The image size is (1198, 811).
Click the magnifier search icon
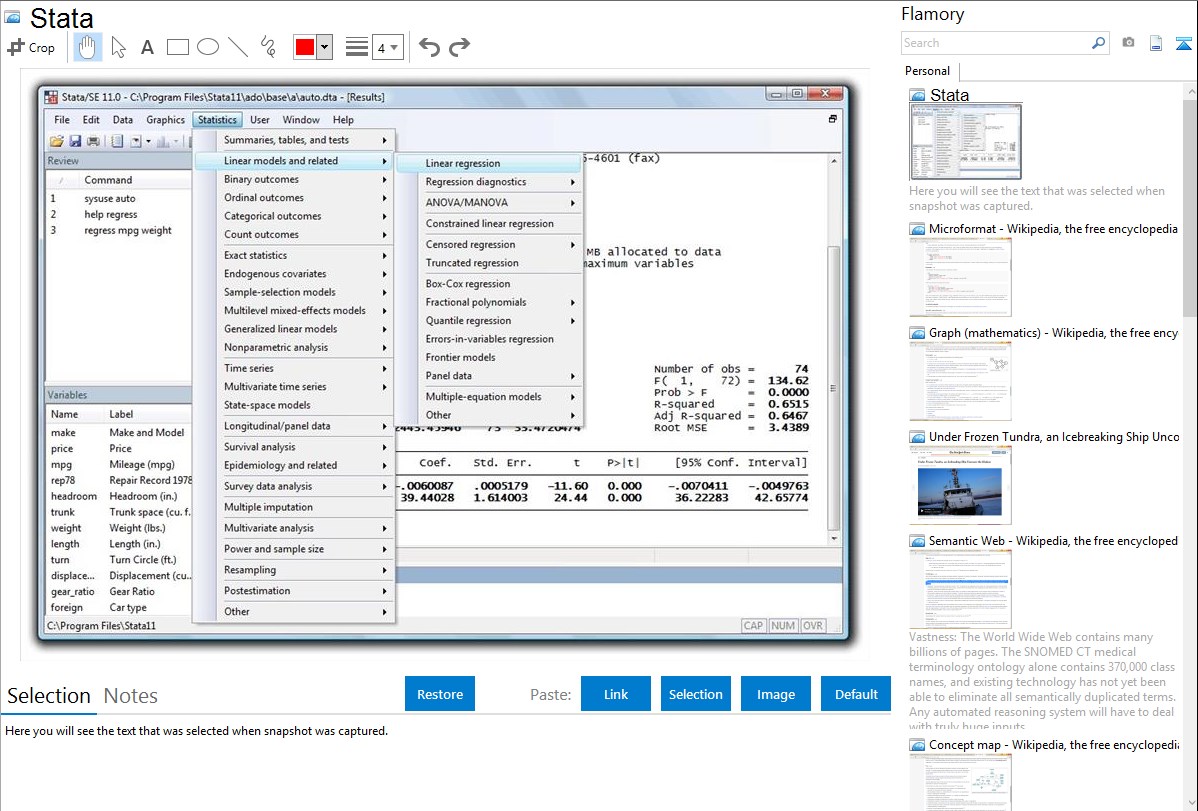pyautogui.click(x=1098, y=43)
